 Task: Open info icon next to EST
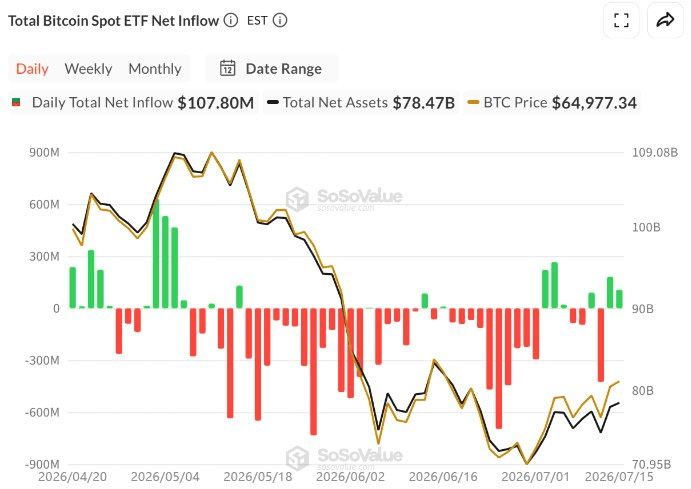point(280,20)
